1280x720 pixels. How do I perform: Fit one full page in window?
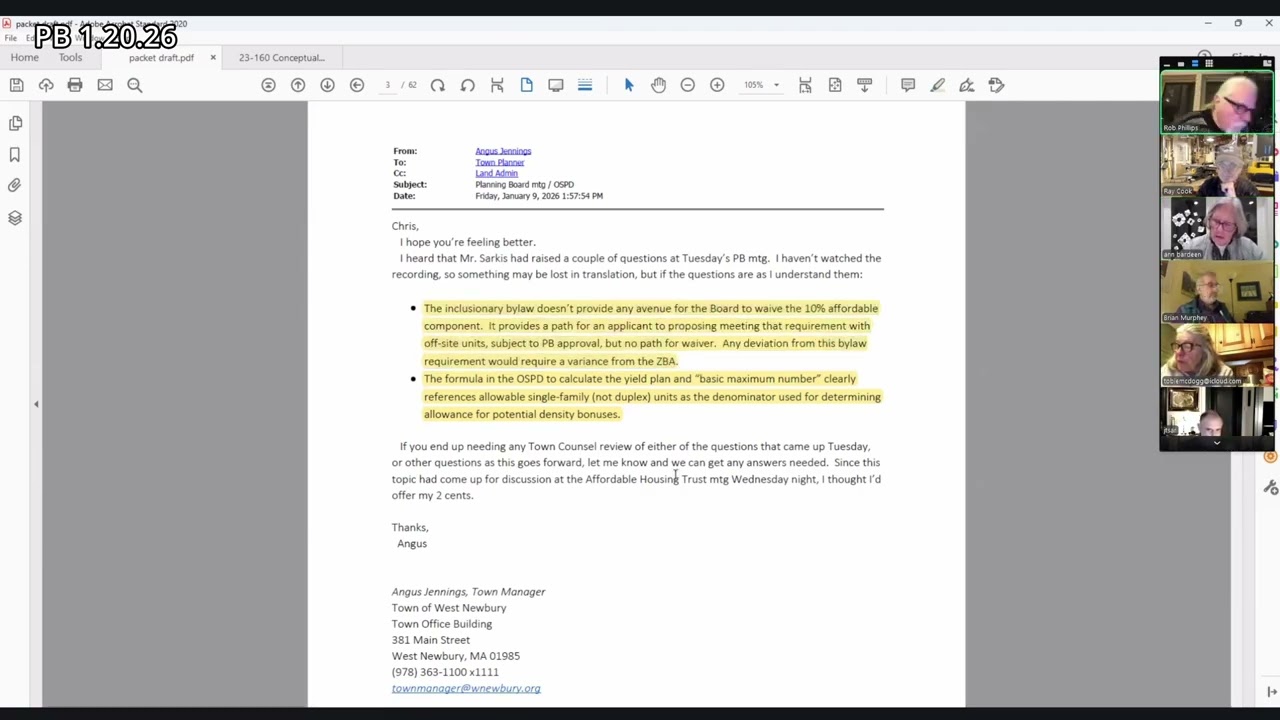coord(835,85)
